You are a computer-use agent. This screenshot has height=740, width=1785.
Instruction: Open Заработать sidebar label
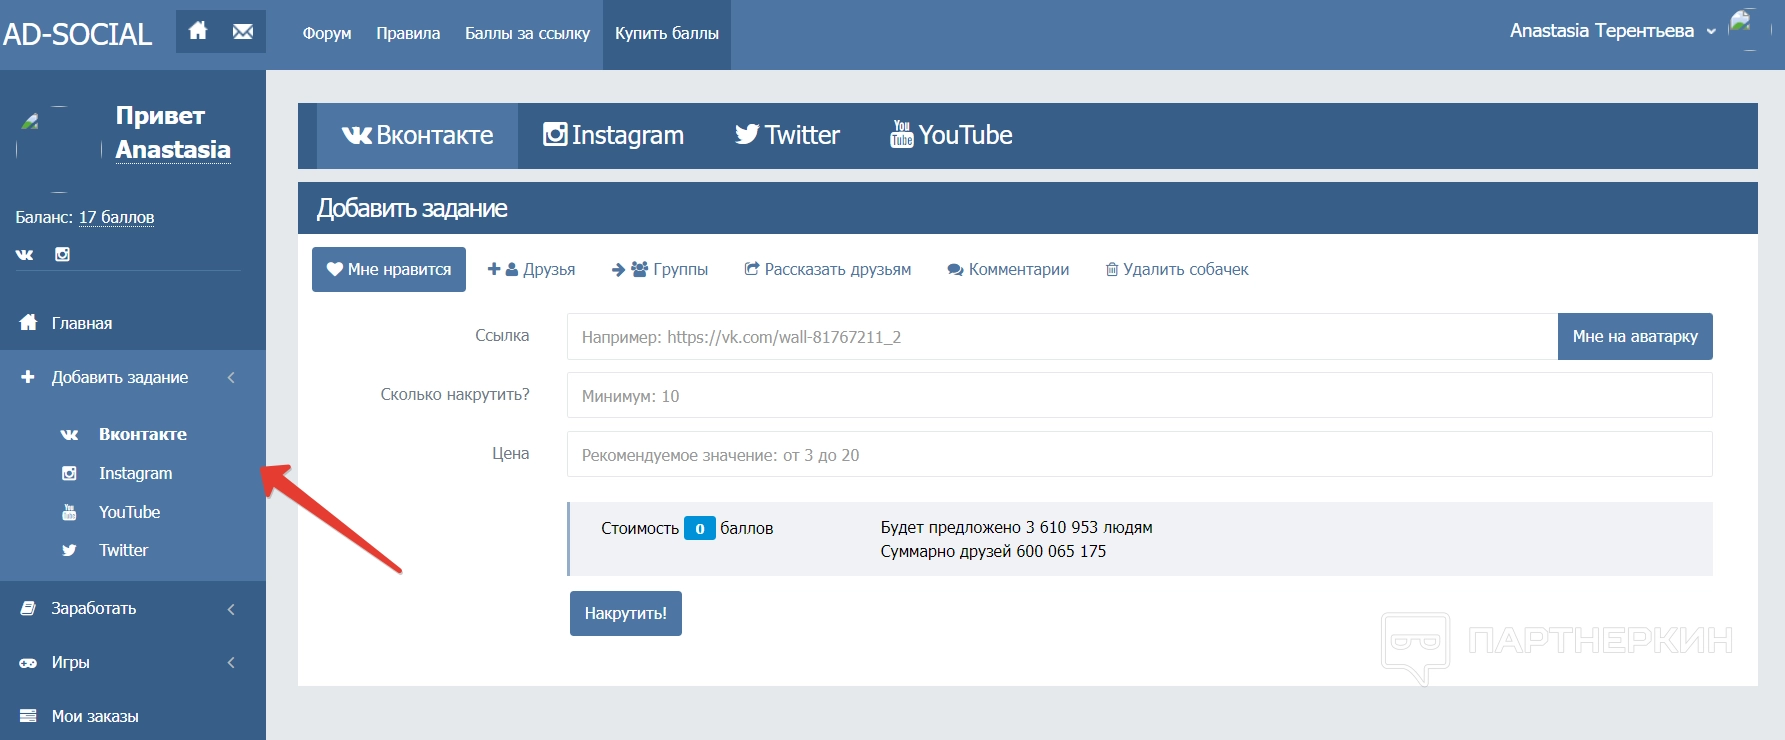(x=94, y=608)
